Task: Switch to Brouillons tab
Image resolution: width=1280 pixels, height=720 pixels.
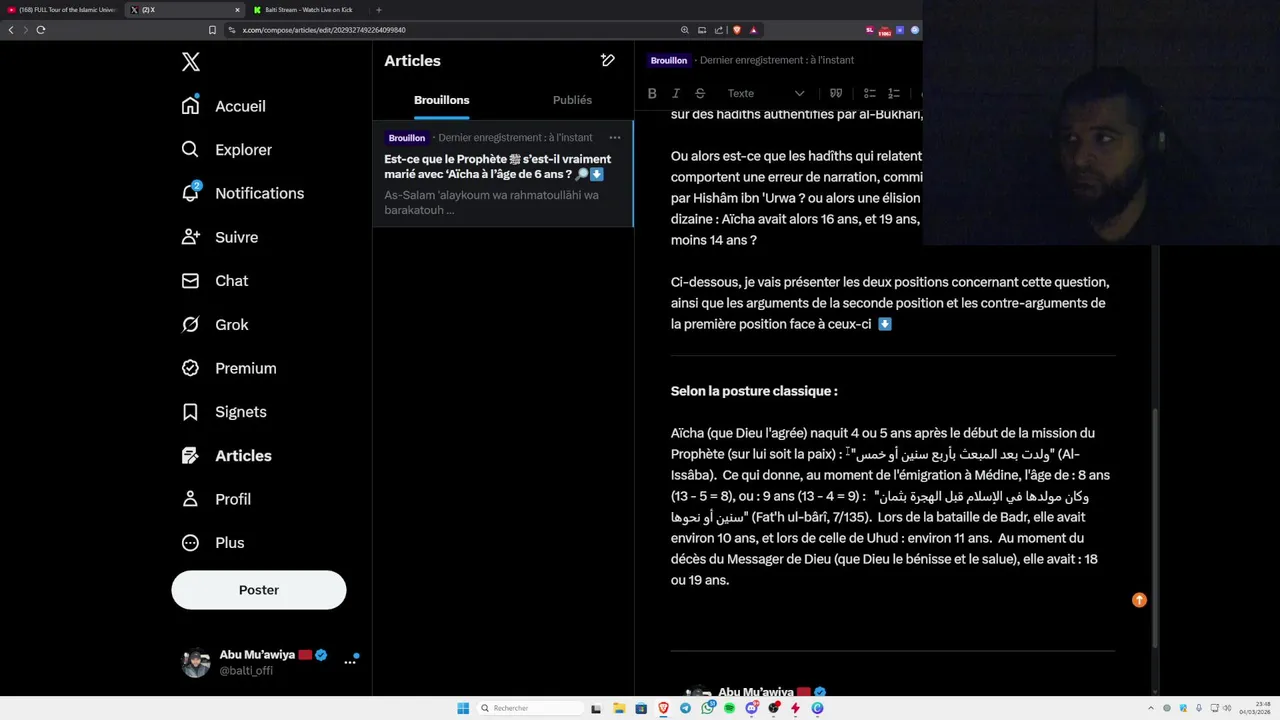Action: click(442, 100)
